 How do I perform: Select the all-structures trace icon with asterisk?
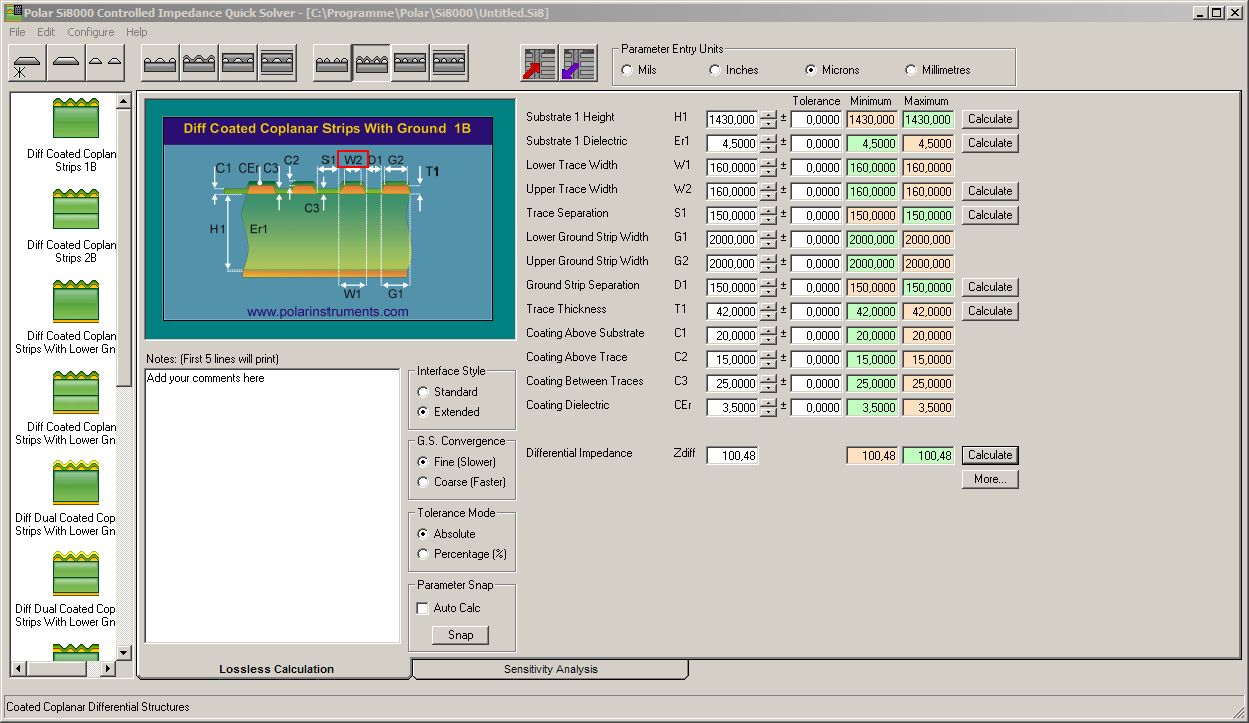click(27, 63)
